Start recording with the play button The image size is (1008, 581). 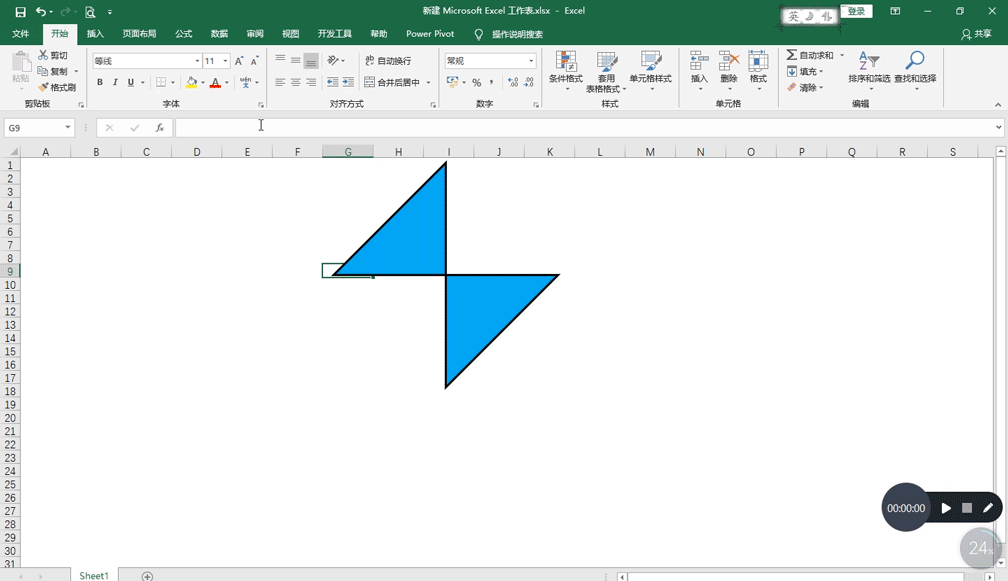(x=946, y=508)
